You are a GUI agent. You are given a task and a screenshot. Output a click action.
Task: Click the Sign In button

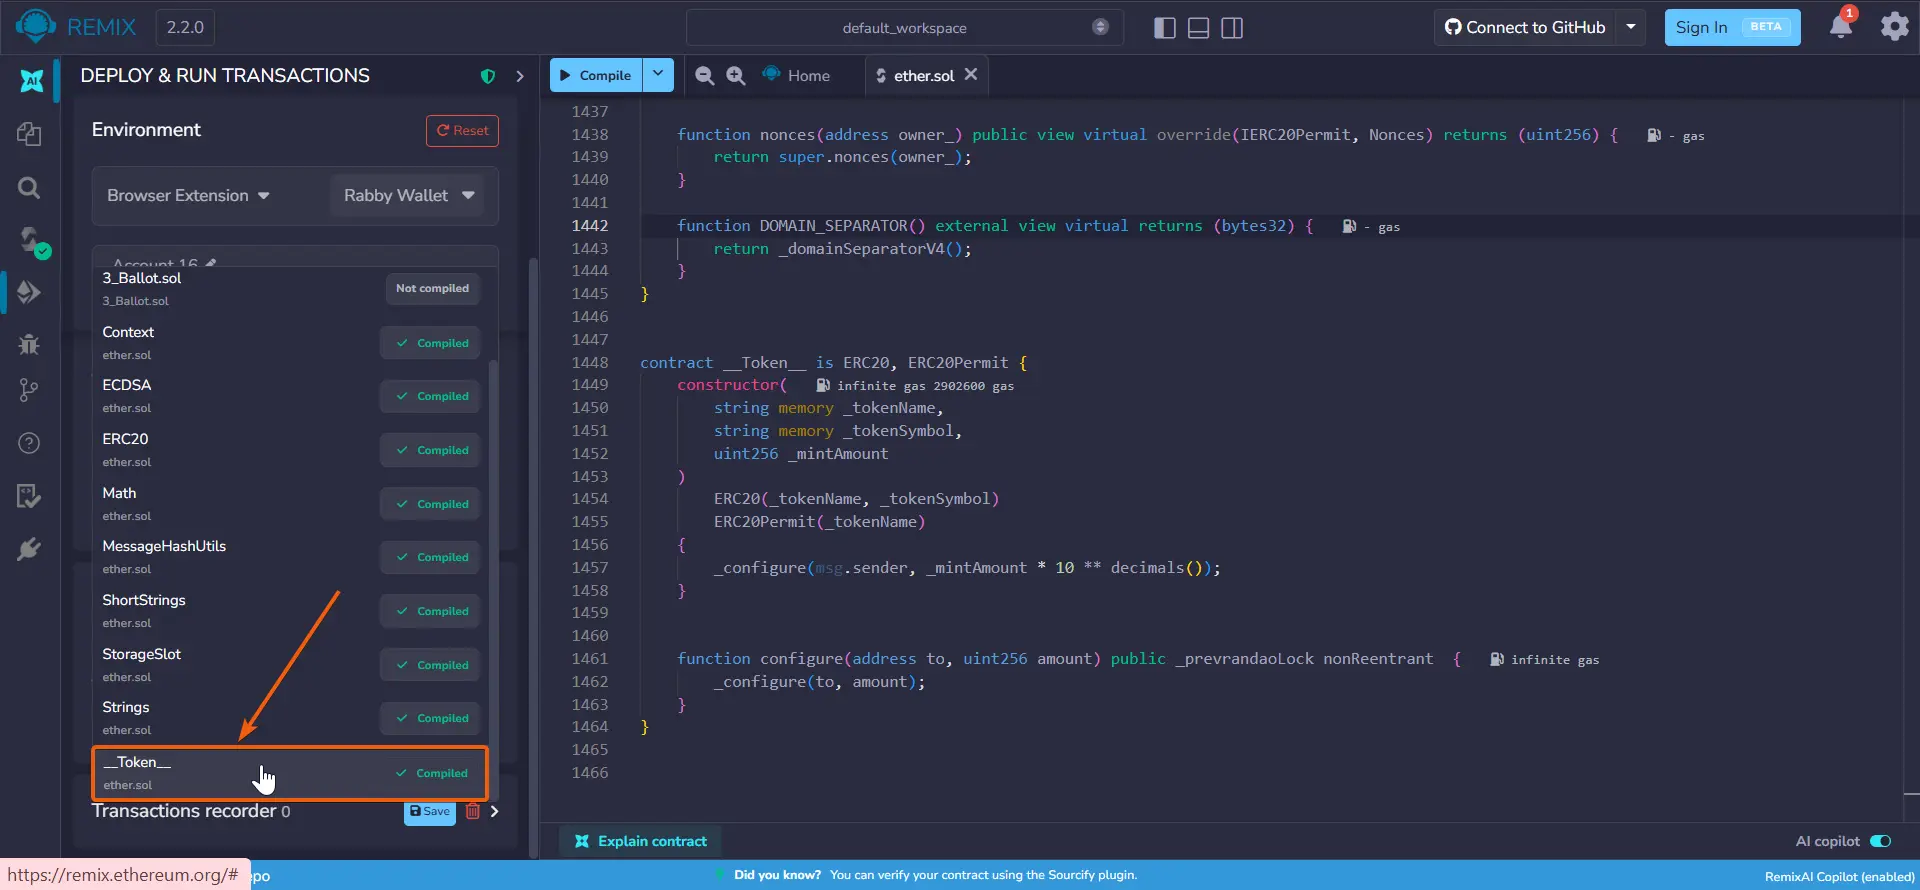(1732, 27)
